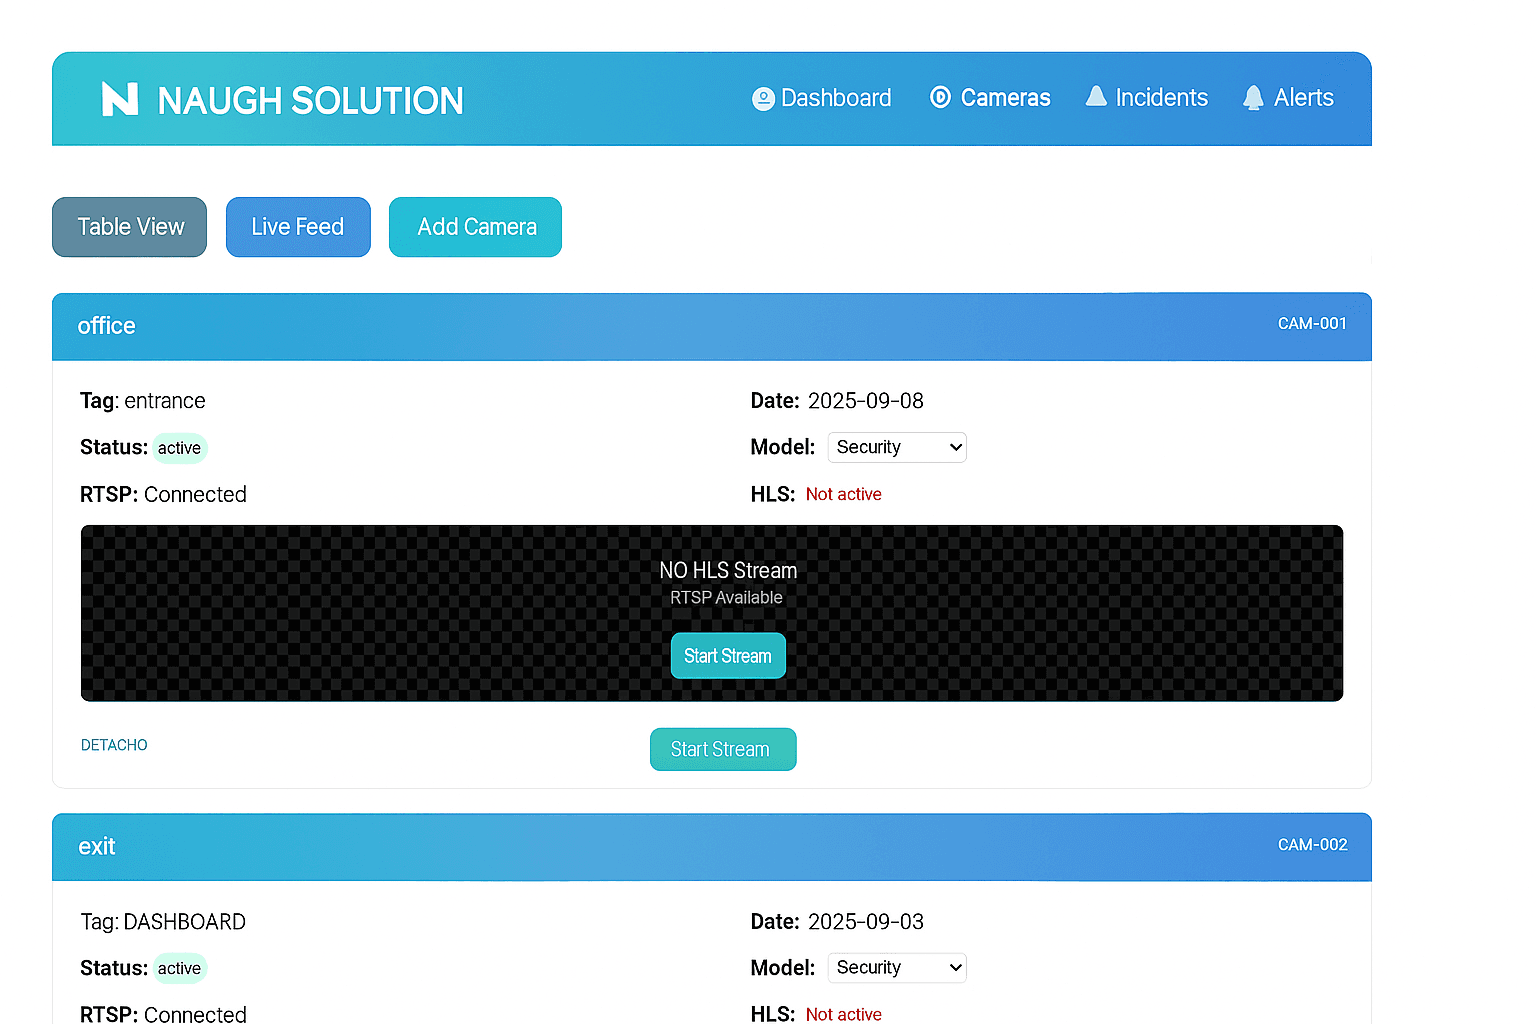Click the Incidents bell icon
This screenshot has width=1536, height=1024.
[1096, 96]
